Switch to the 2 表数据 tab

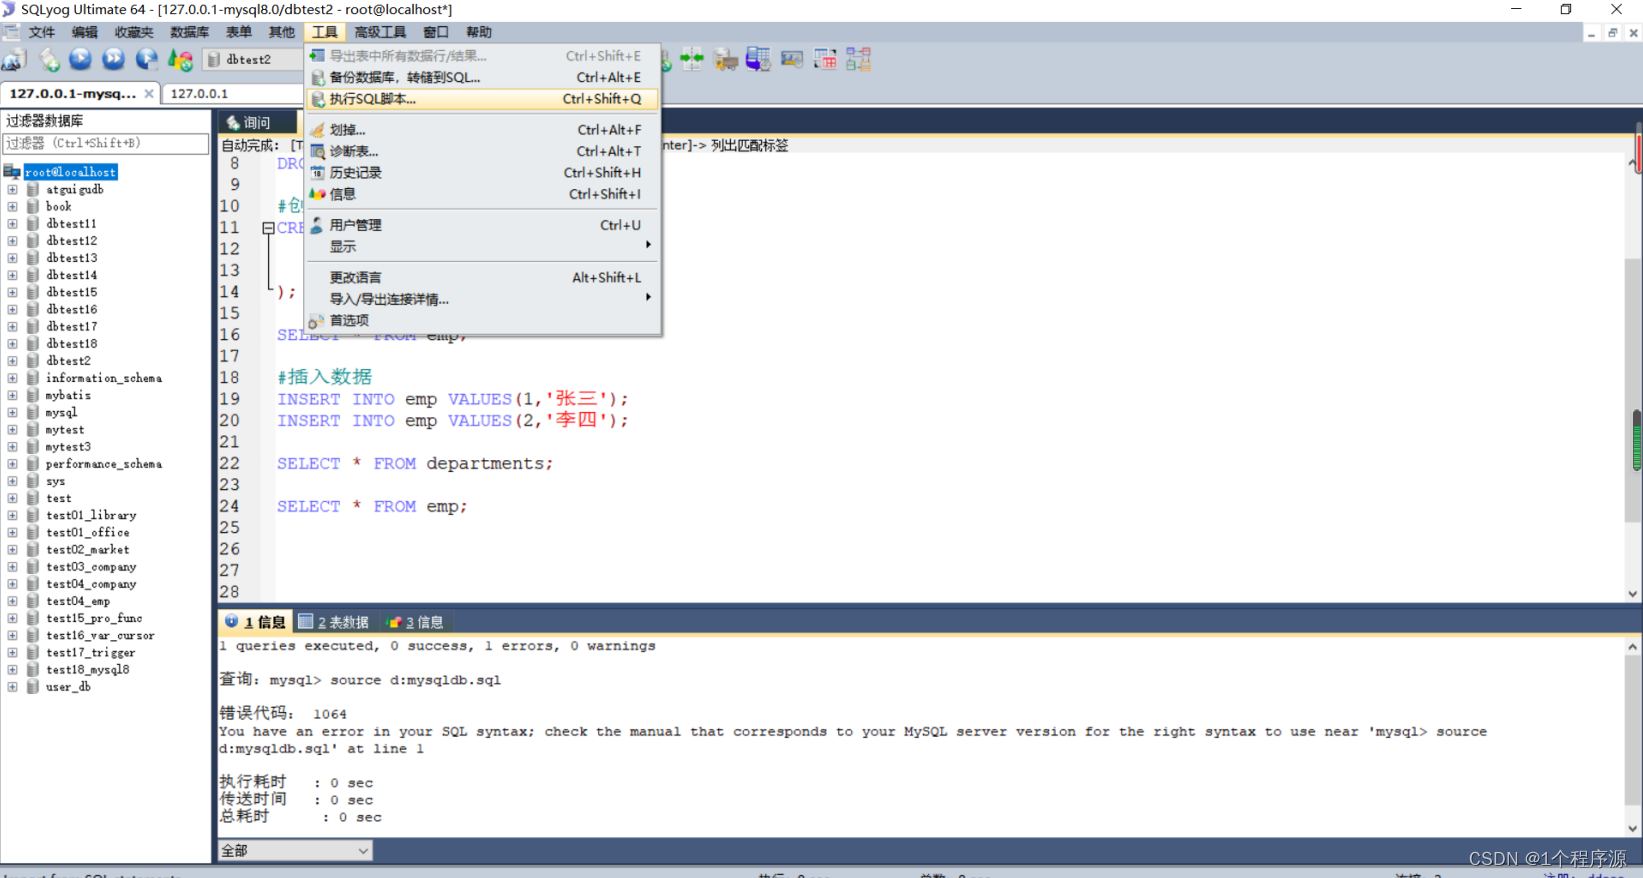(x=334, y=622)
